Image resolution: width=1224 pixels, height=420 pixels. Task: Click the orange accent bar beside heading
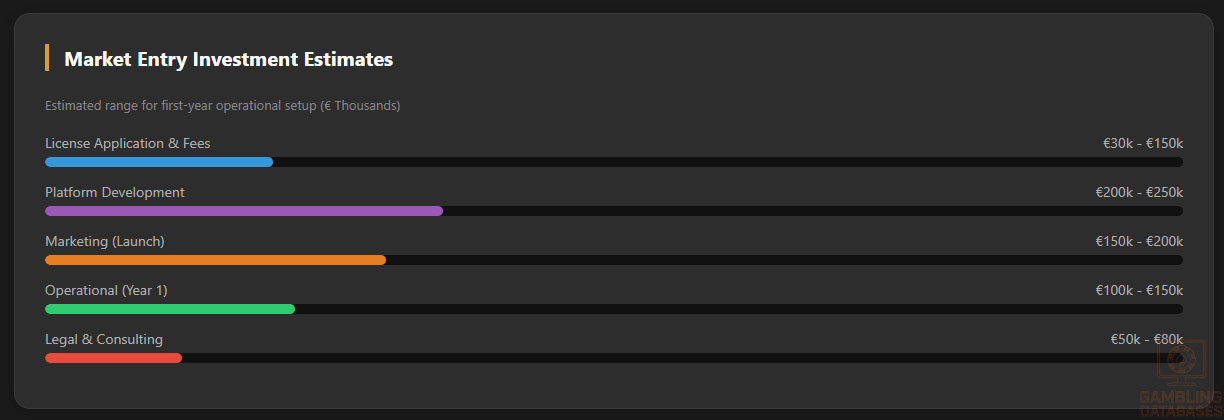point(47,58)
